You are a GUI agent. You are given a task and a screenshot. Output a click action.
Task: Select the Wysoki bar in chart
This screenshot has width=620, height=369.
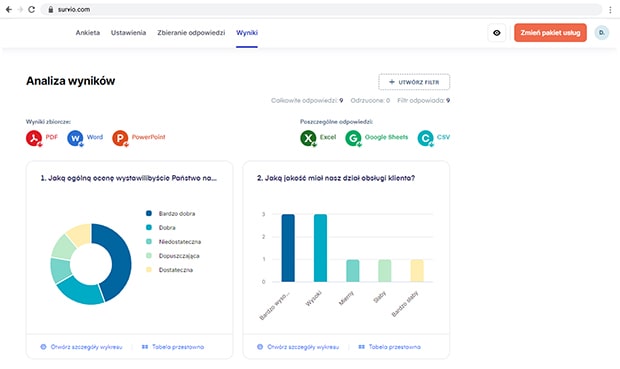(321, 248)
